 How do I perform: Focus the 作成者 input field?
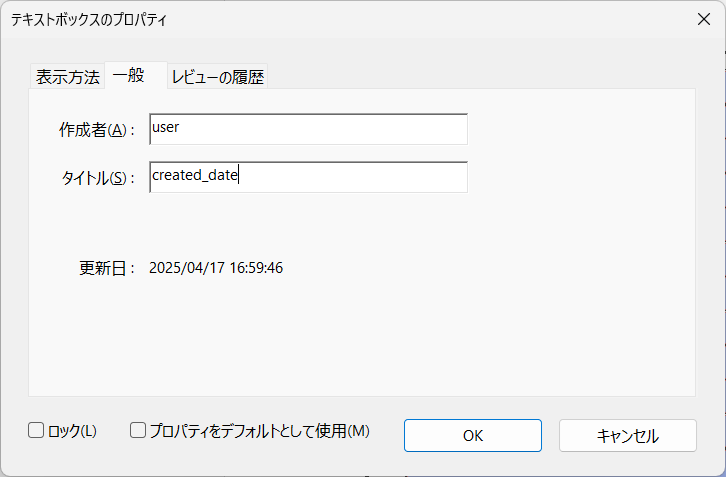click(308, 129)
